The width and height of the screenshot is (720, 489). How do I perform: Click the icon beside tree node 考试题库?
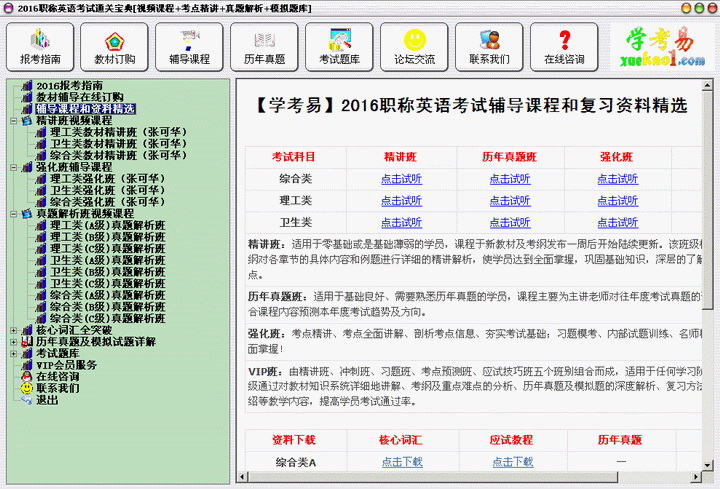click(x=28, y=354)
